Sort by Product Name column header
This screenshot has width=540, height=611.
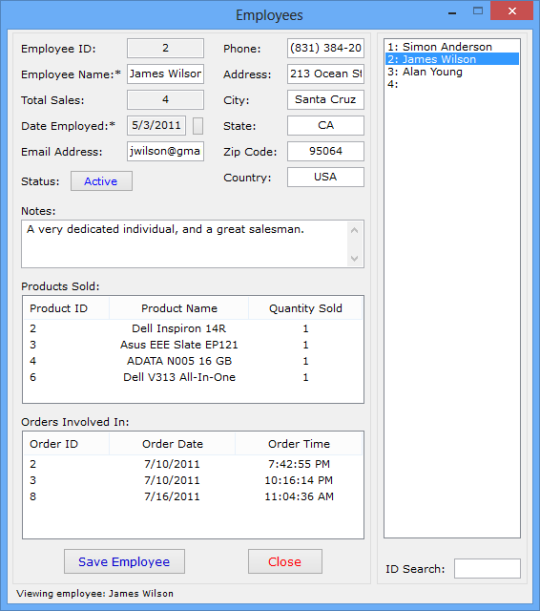[179, 308]
